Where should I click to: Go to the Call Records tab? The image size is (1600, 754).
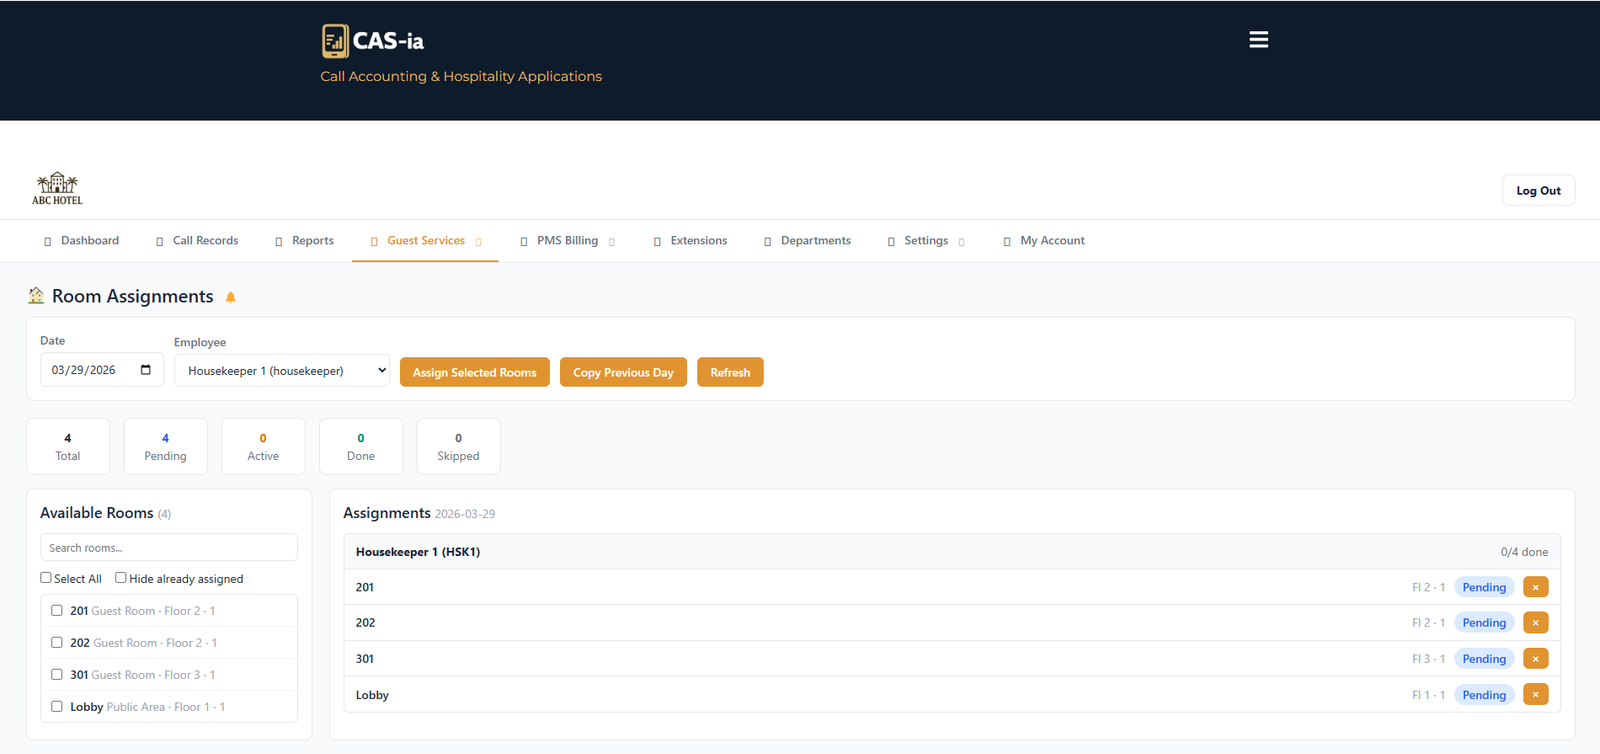205,241
